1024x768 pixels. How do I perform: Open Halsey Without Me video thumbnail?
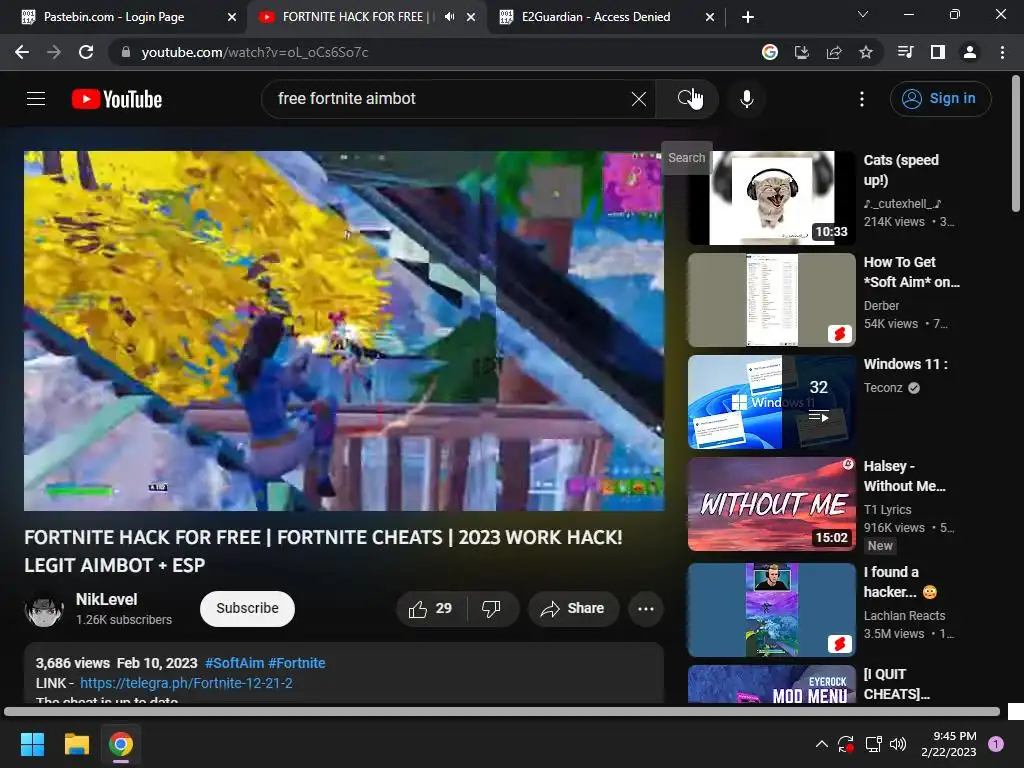point(771,504)
